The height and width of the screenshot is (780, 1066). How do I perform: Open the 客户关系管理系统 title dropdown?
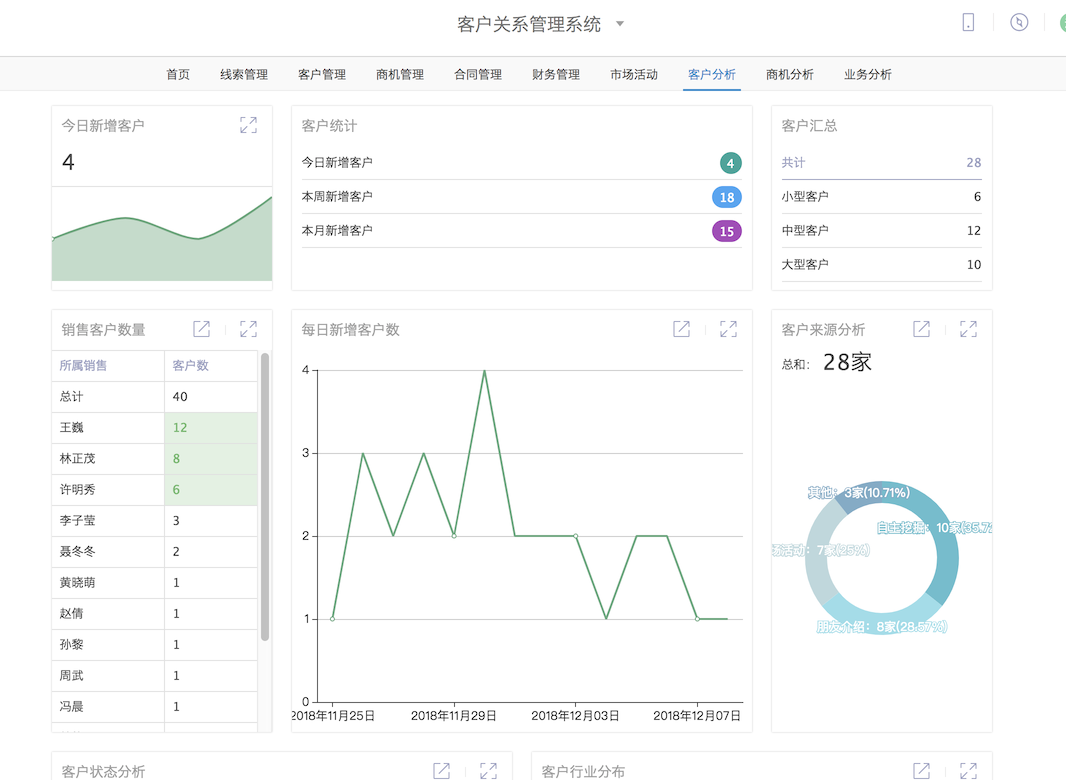click(620, 24)
